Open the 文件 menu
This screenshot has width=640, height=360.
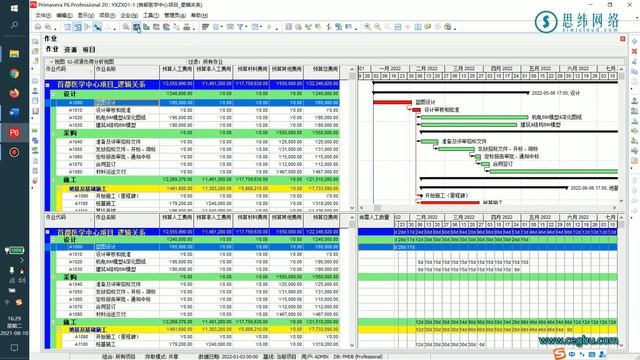tap(43, 15)
